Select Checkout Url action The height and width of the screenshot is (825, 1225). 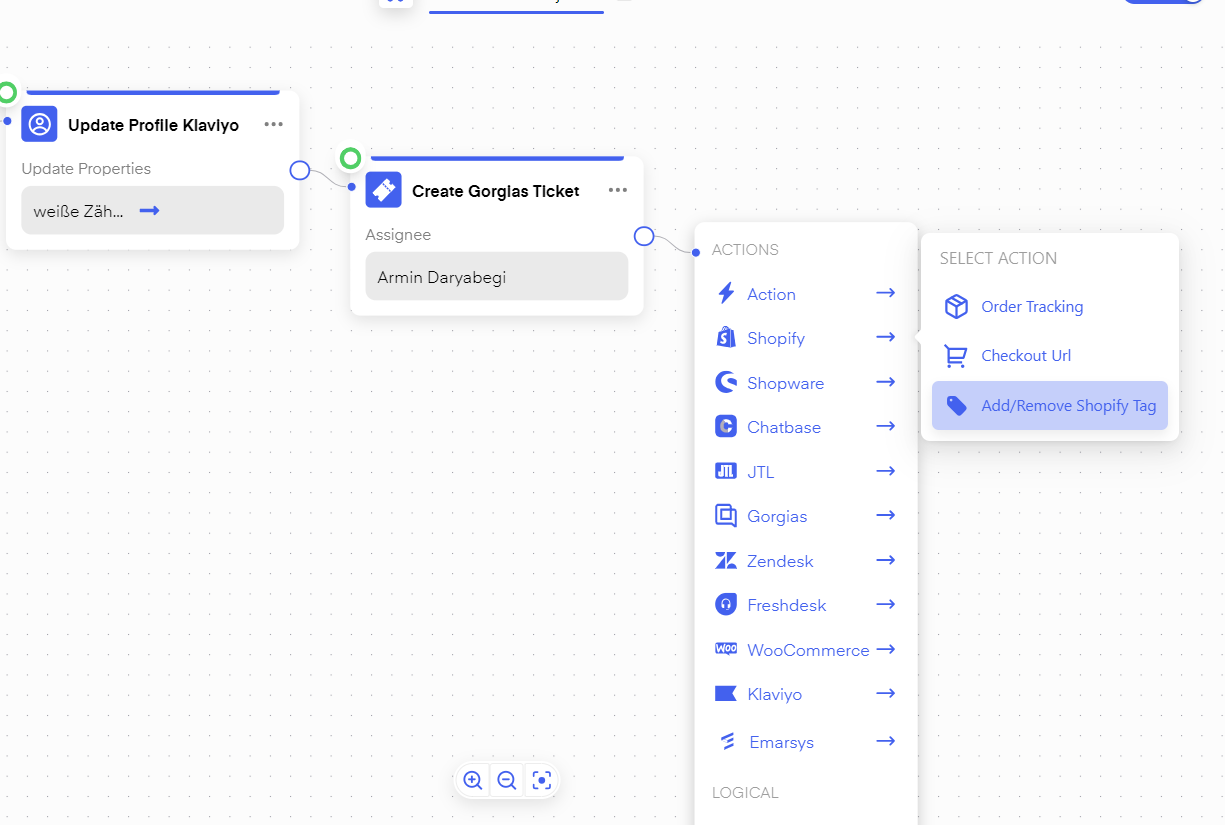(x=1026, y=356)
